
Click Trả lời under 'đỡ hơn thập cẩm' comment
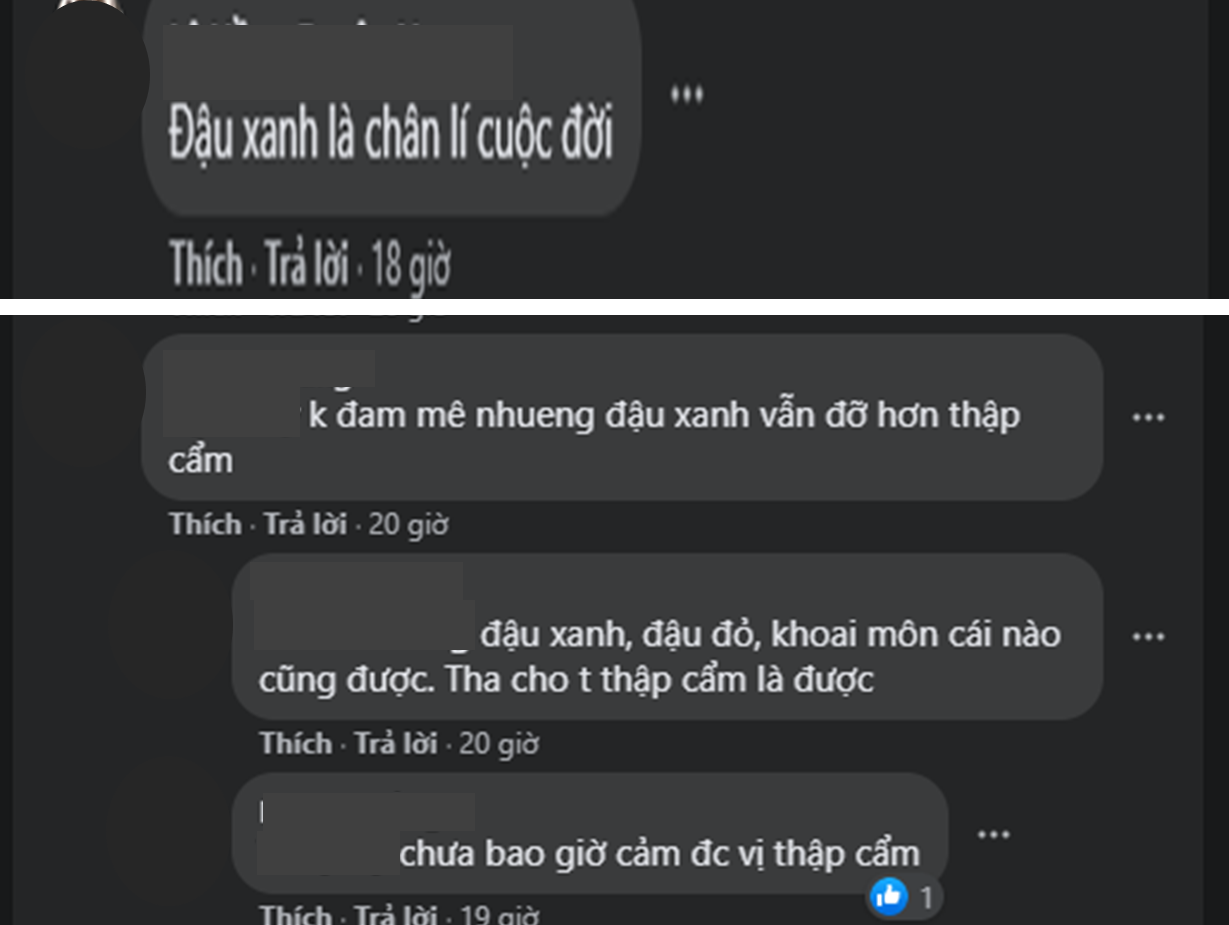(x=305, y=524)
